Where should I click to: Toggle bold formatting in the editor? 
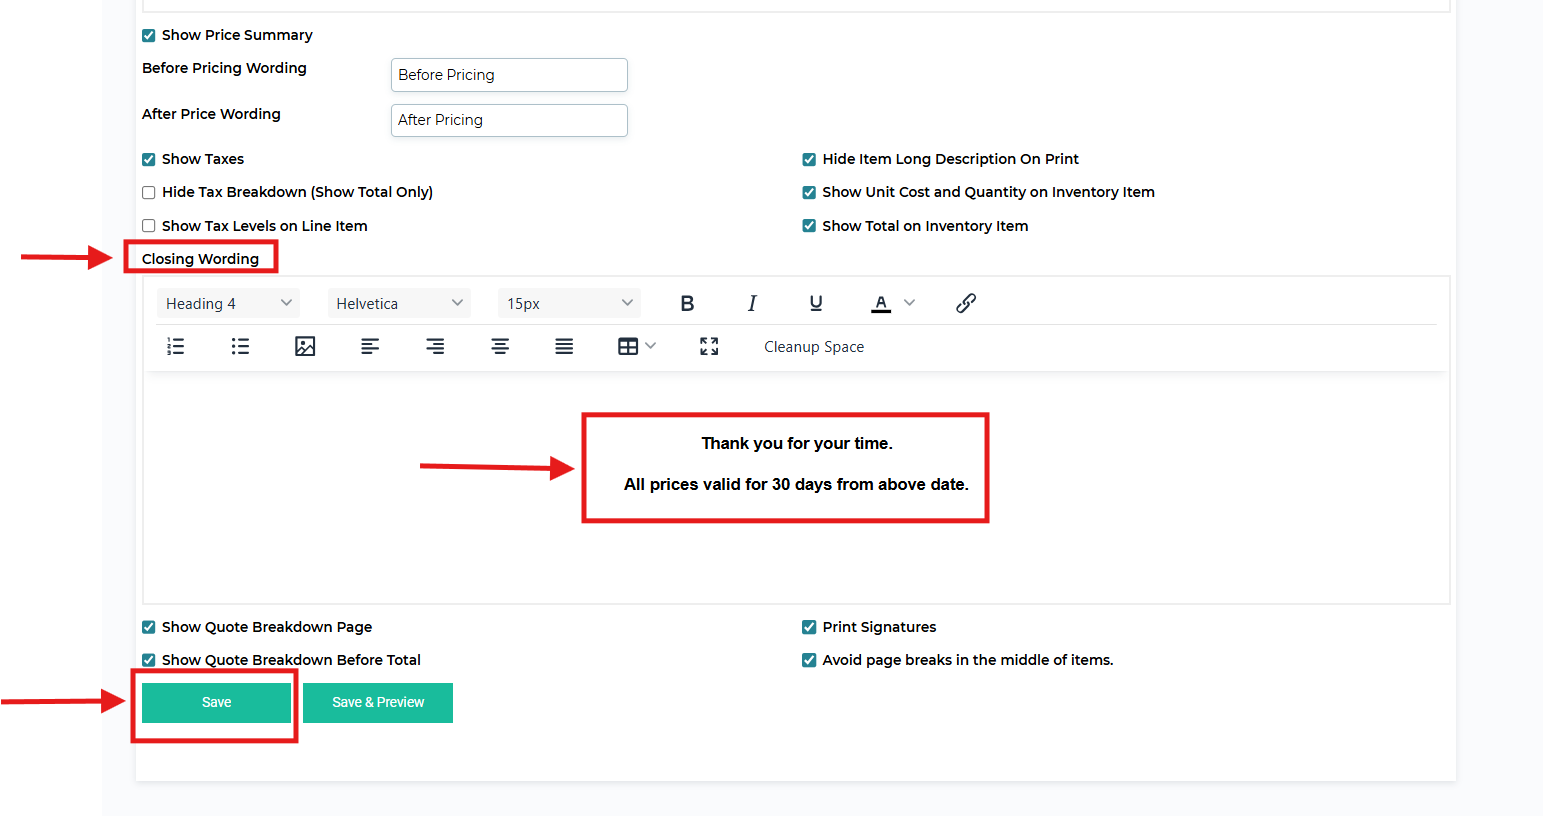[687, 304]
